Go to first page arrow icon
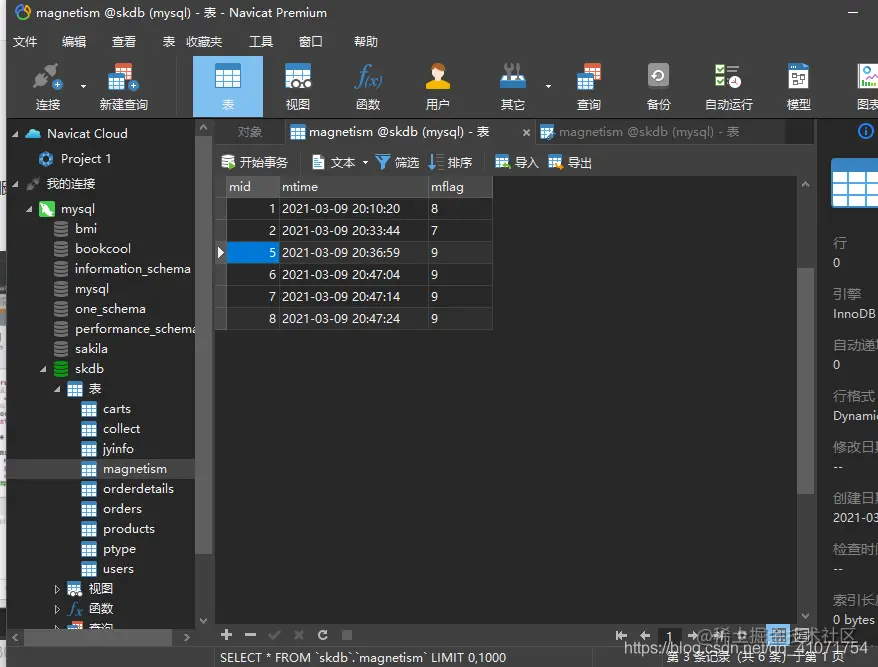This screenshot has height=667, width=878. [621, 635]
